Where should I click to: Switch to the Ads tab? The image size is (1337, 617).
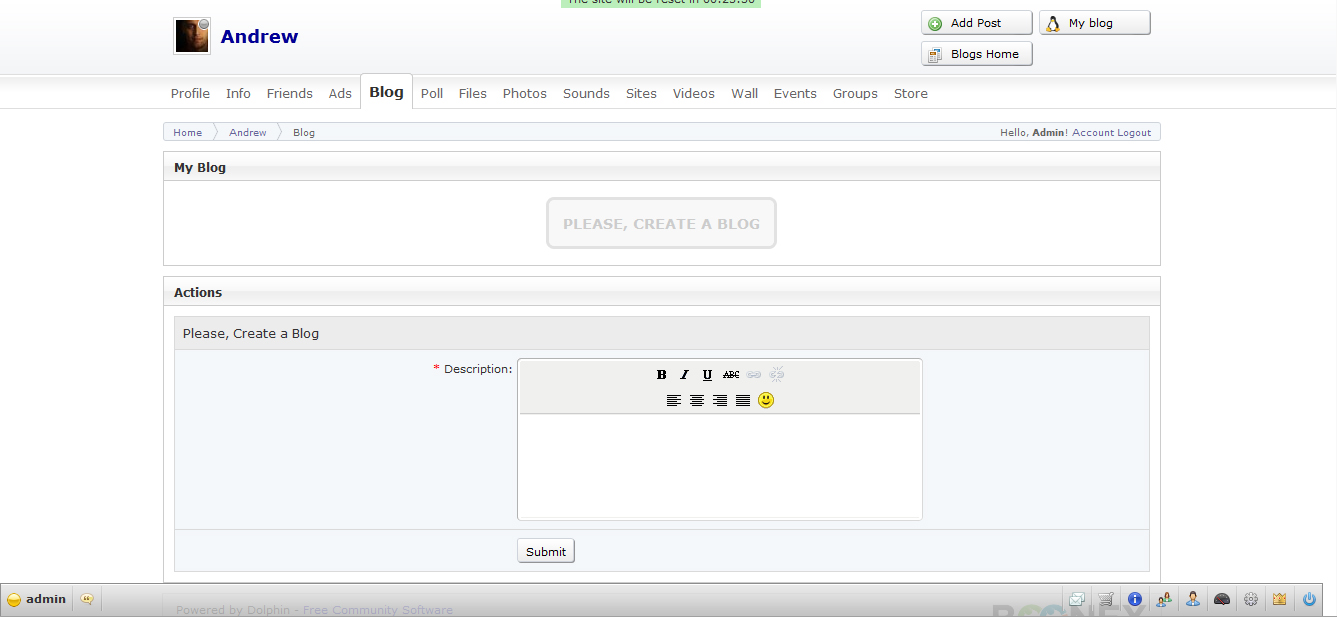(340, 93)
